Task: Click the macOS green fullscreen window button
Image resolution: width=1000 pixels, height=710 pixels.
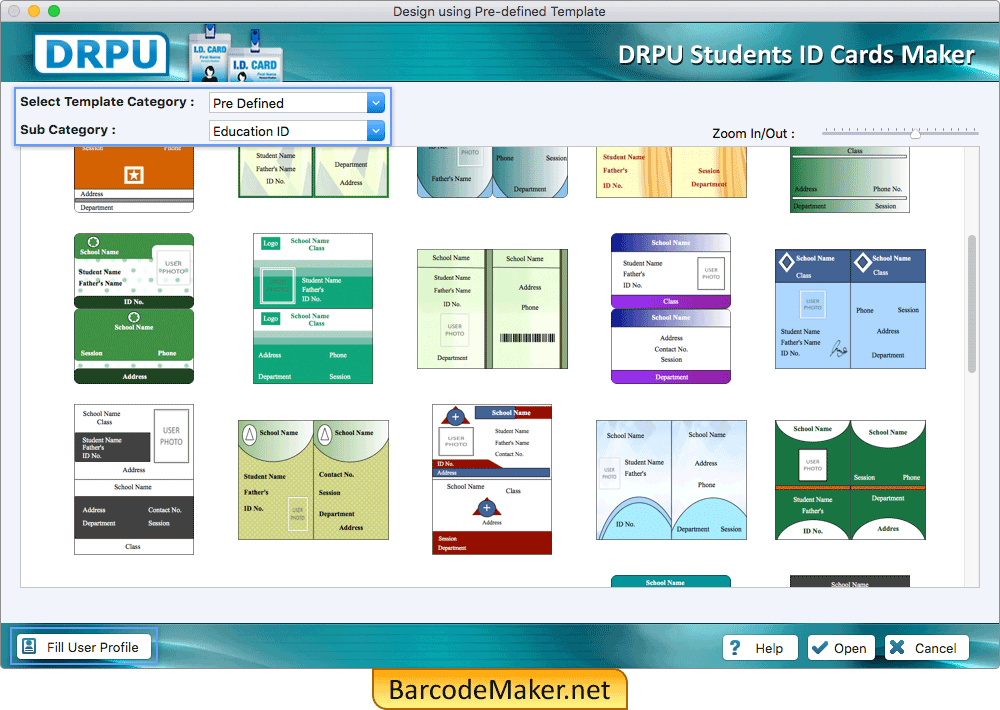Action: (x=54, y=11)
